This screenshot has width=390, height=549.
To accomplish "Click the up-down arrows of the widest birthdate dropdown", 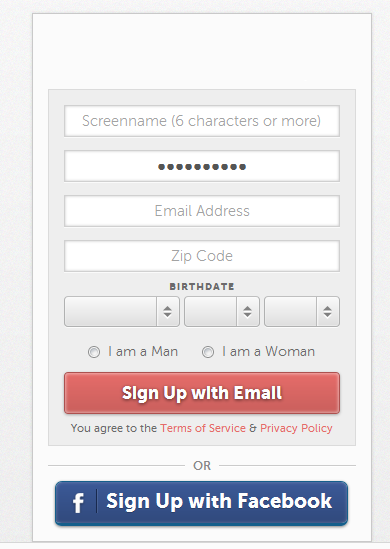I will click(x=167, y=312).
